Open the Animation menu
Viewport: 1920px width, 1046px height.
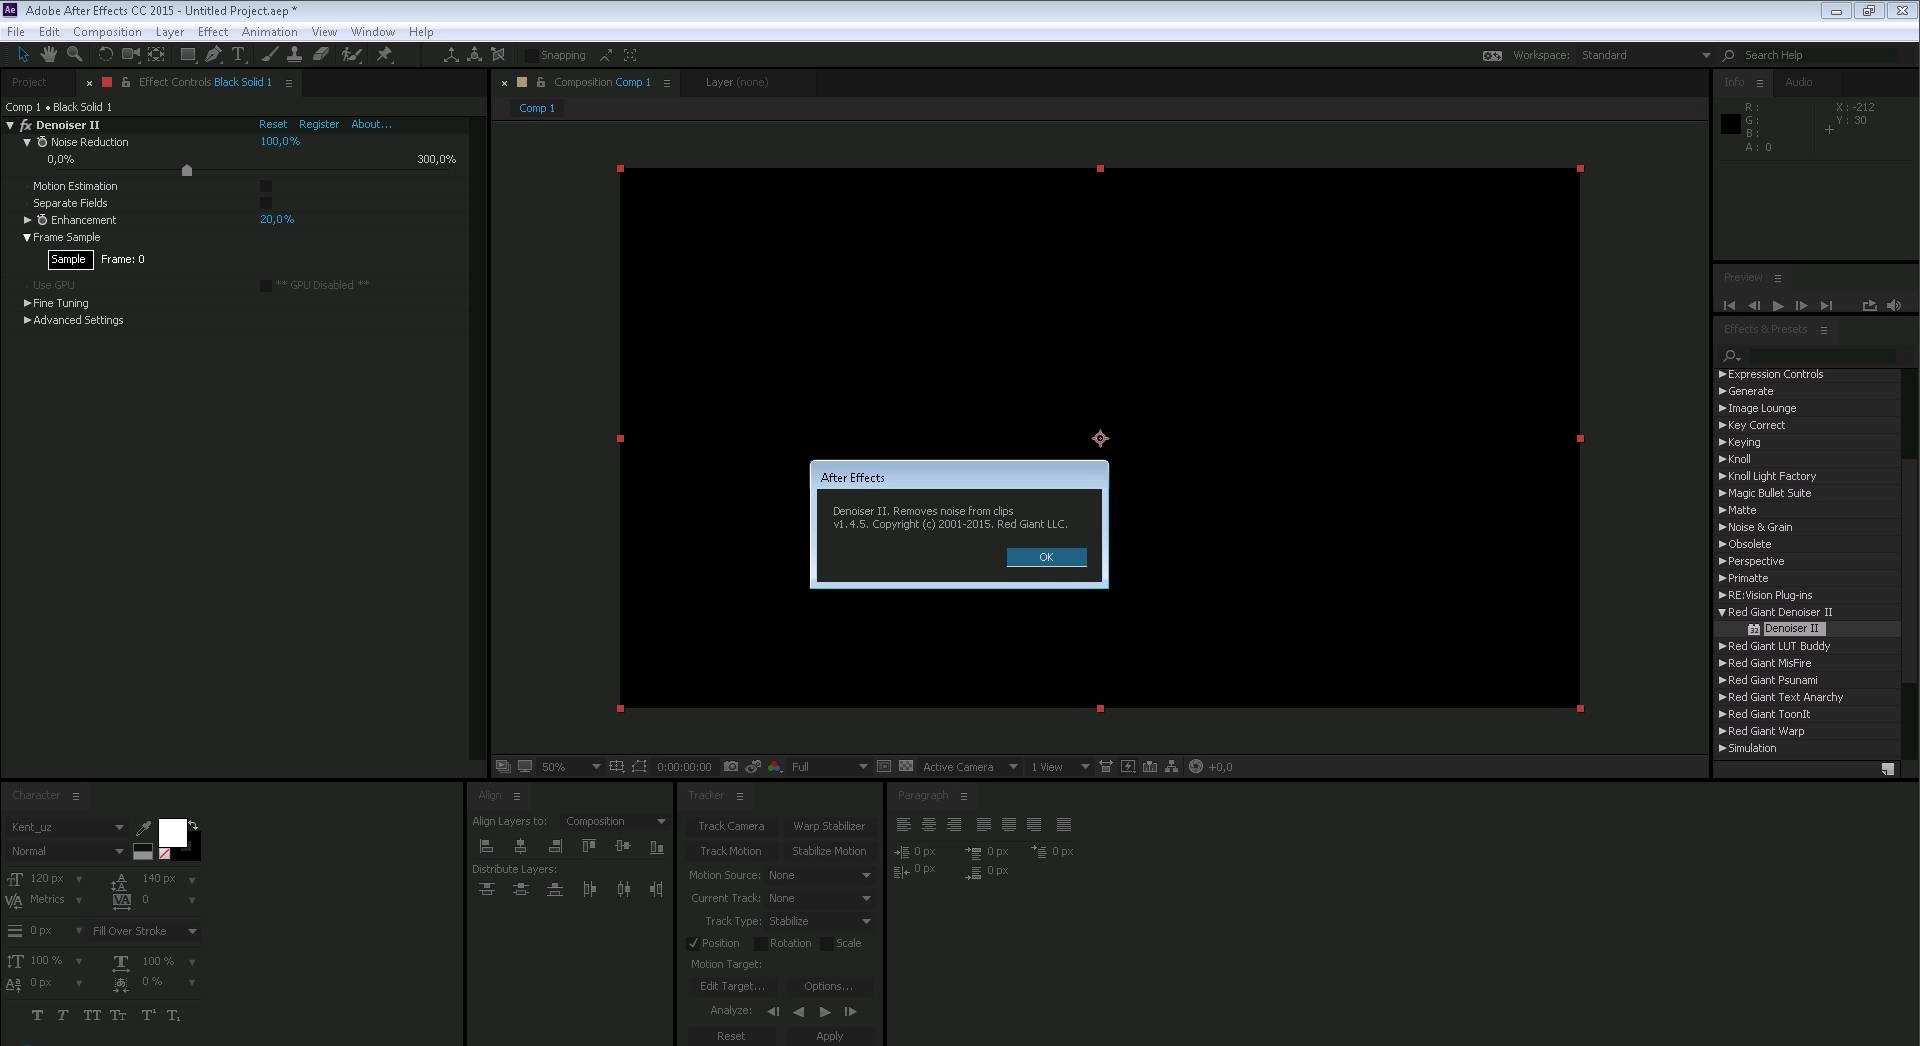click(269, 32)
